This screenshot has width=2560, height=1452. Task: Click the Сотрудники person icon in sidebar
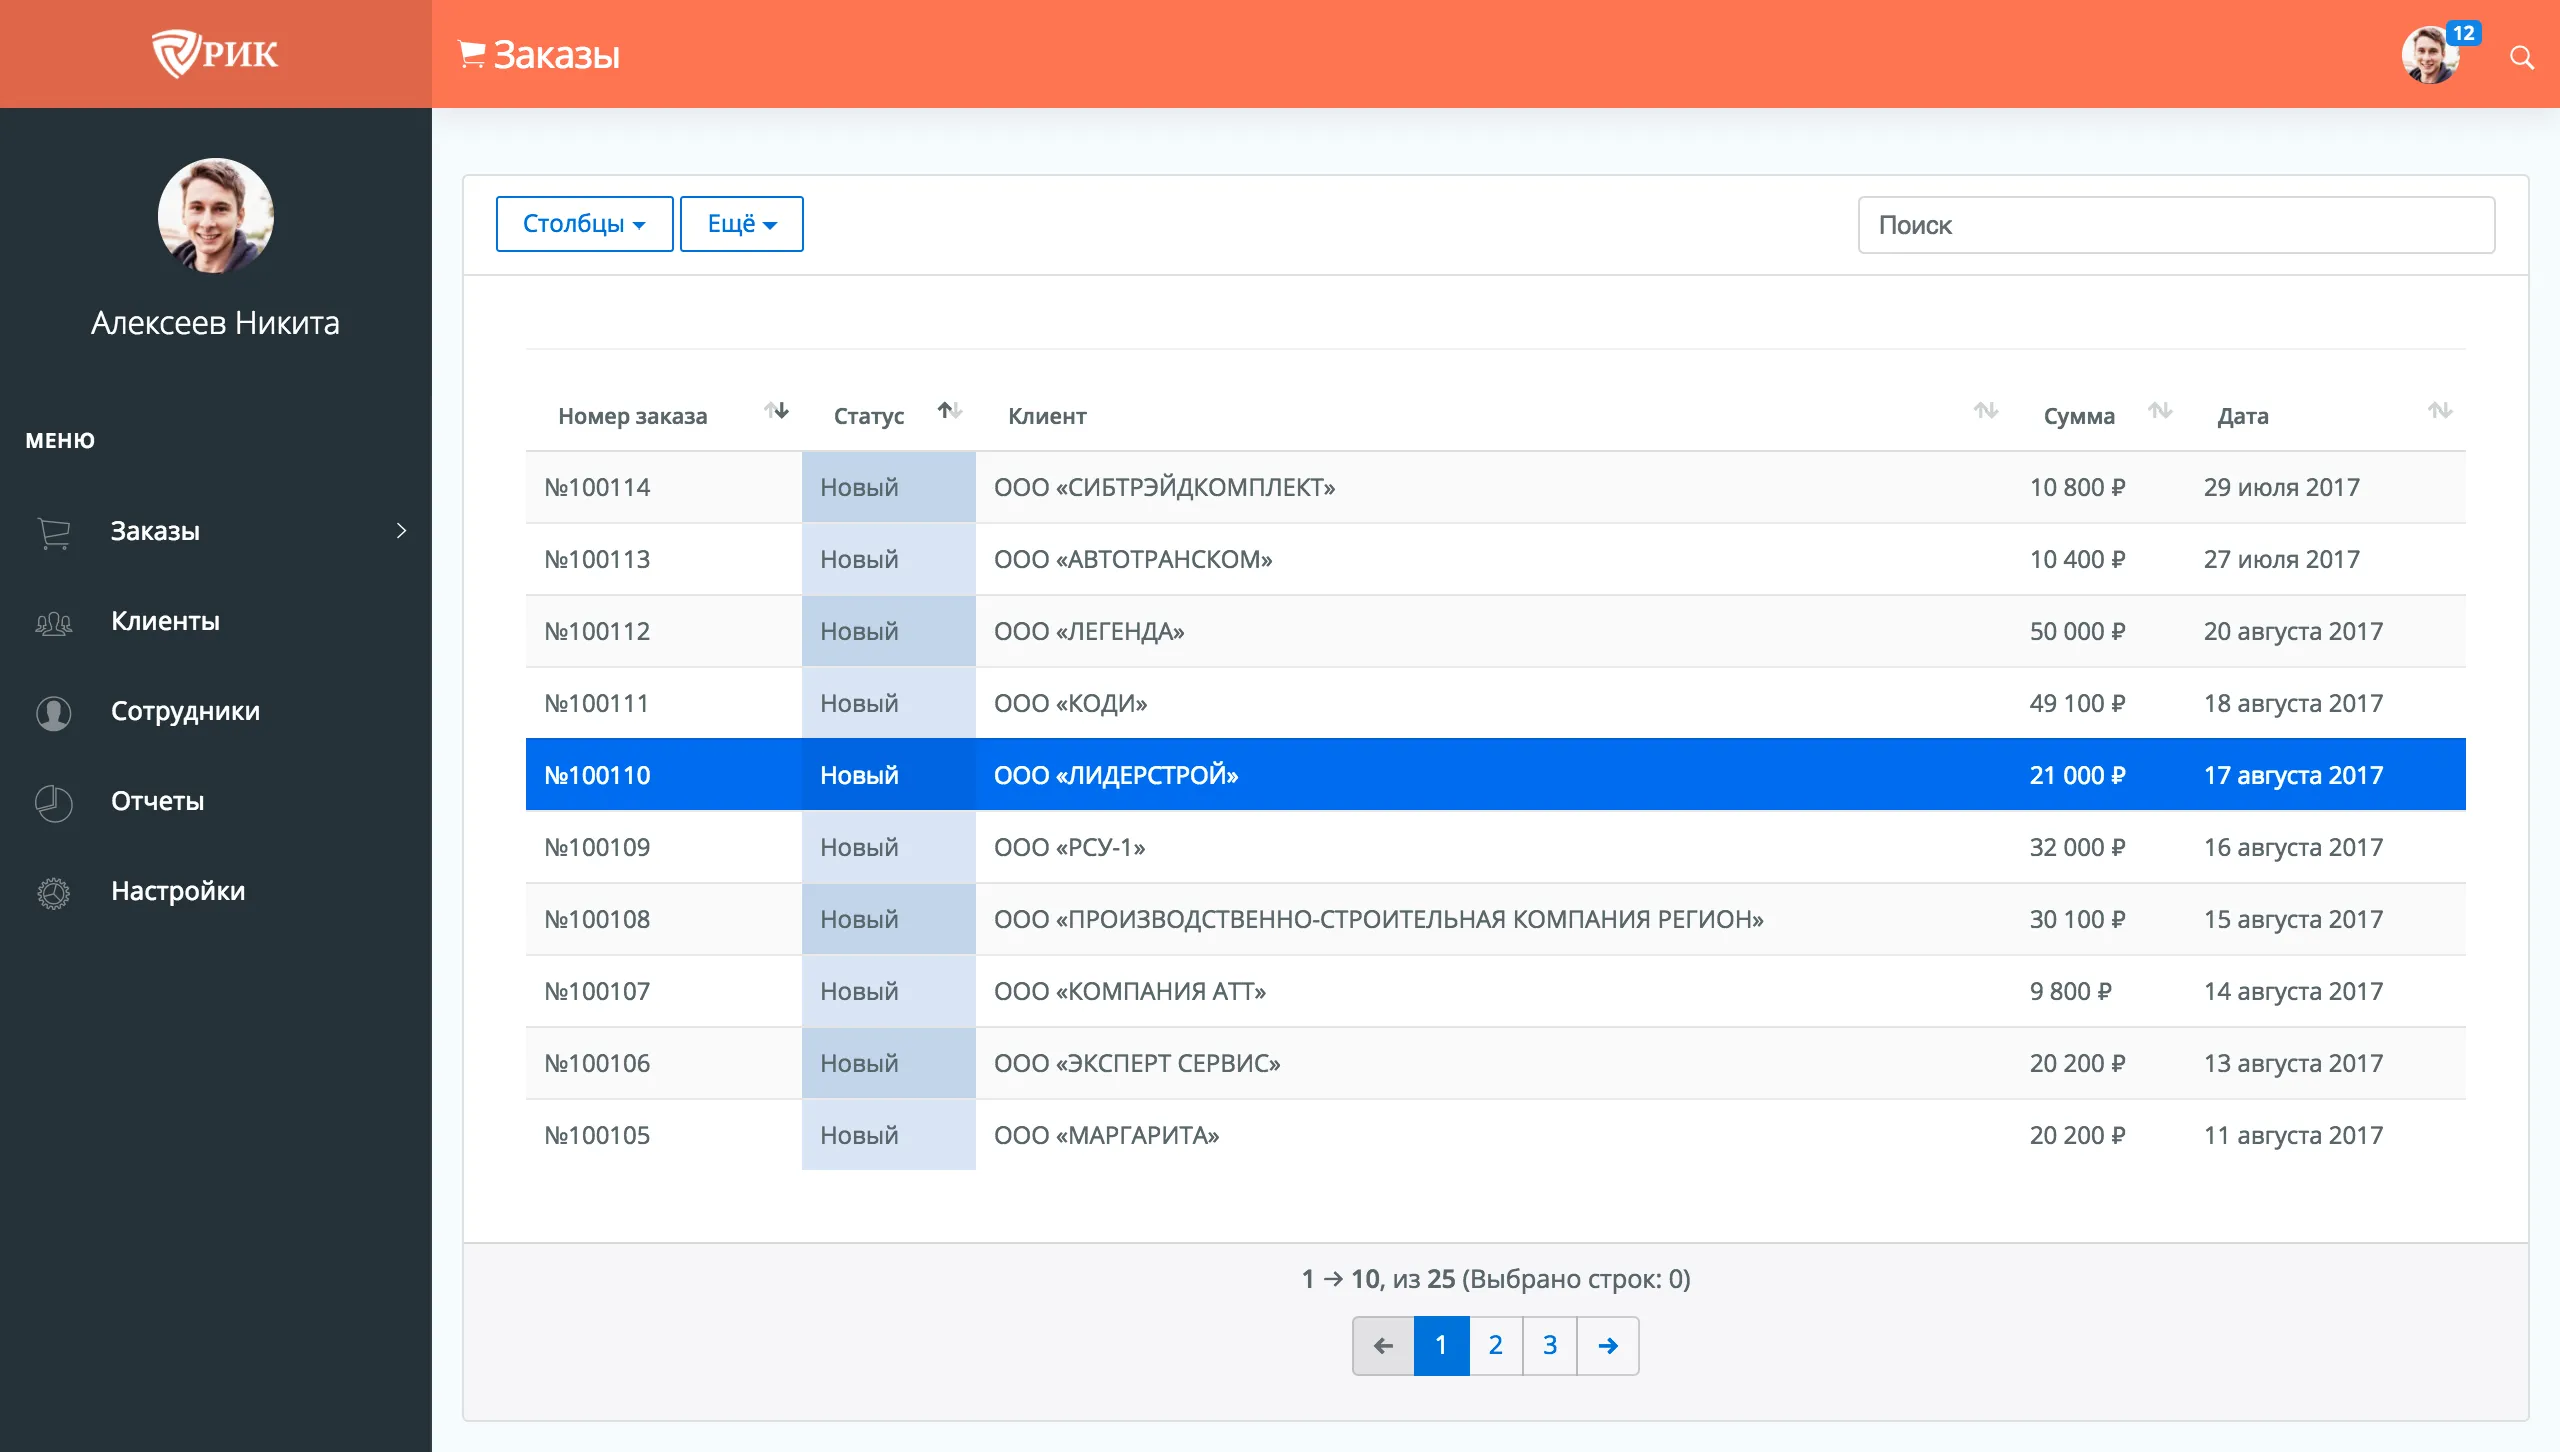[x=54, y=712]
